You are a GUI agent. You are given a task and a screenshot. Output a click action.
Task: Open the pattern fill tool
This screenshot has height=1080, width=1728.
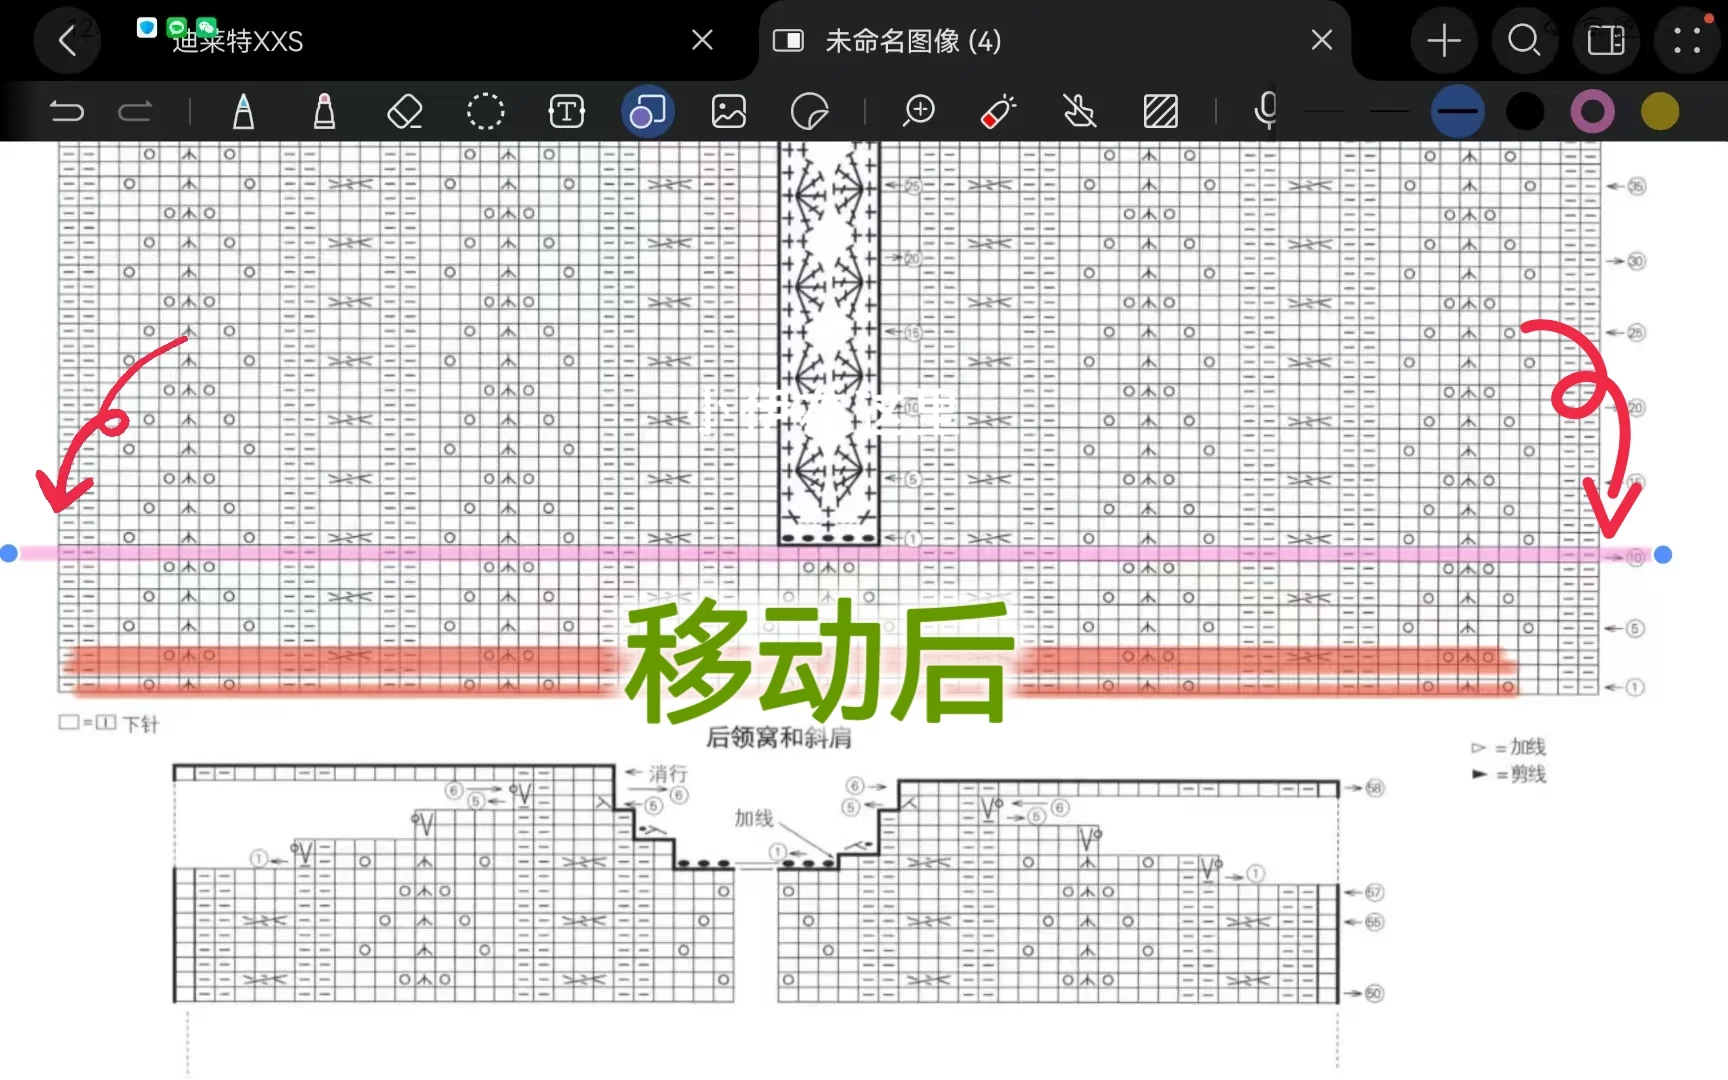1160,112
